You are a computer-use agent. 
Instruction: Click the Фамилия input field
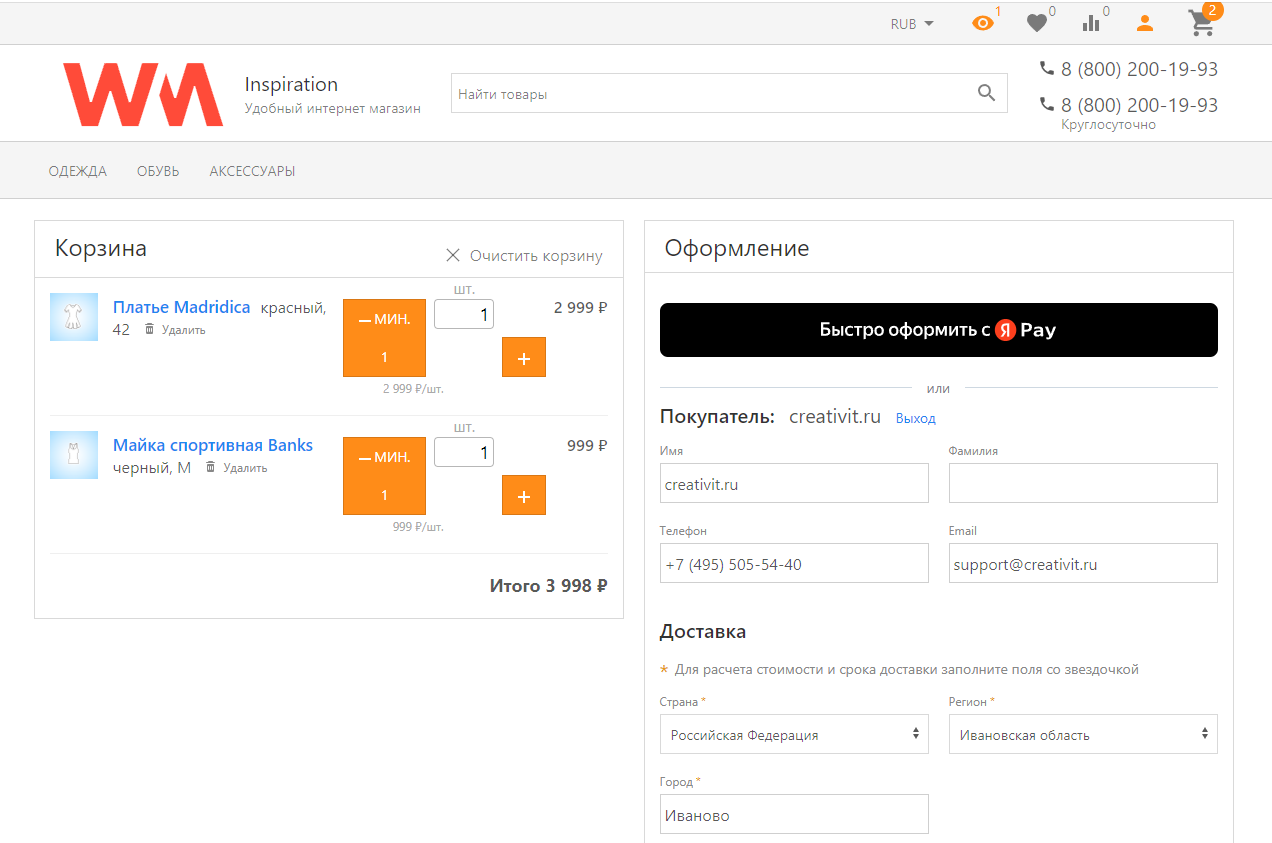(x=1083, y=483)
